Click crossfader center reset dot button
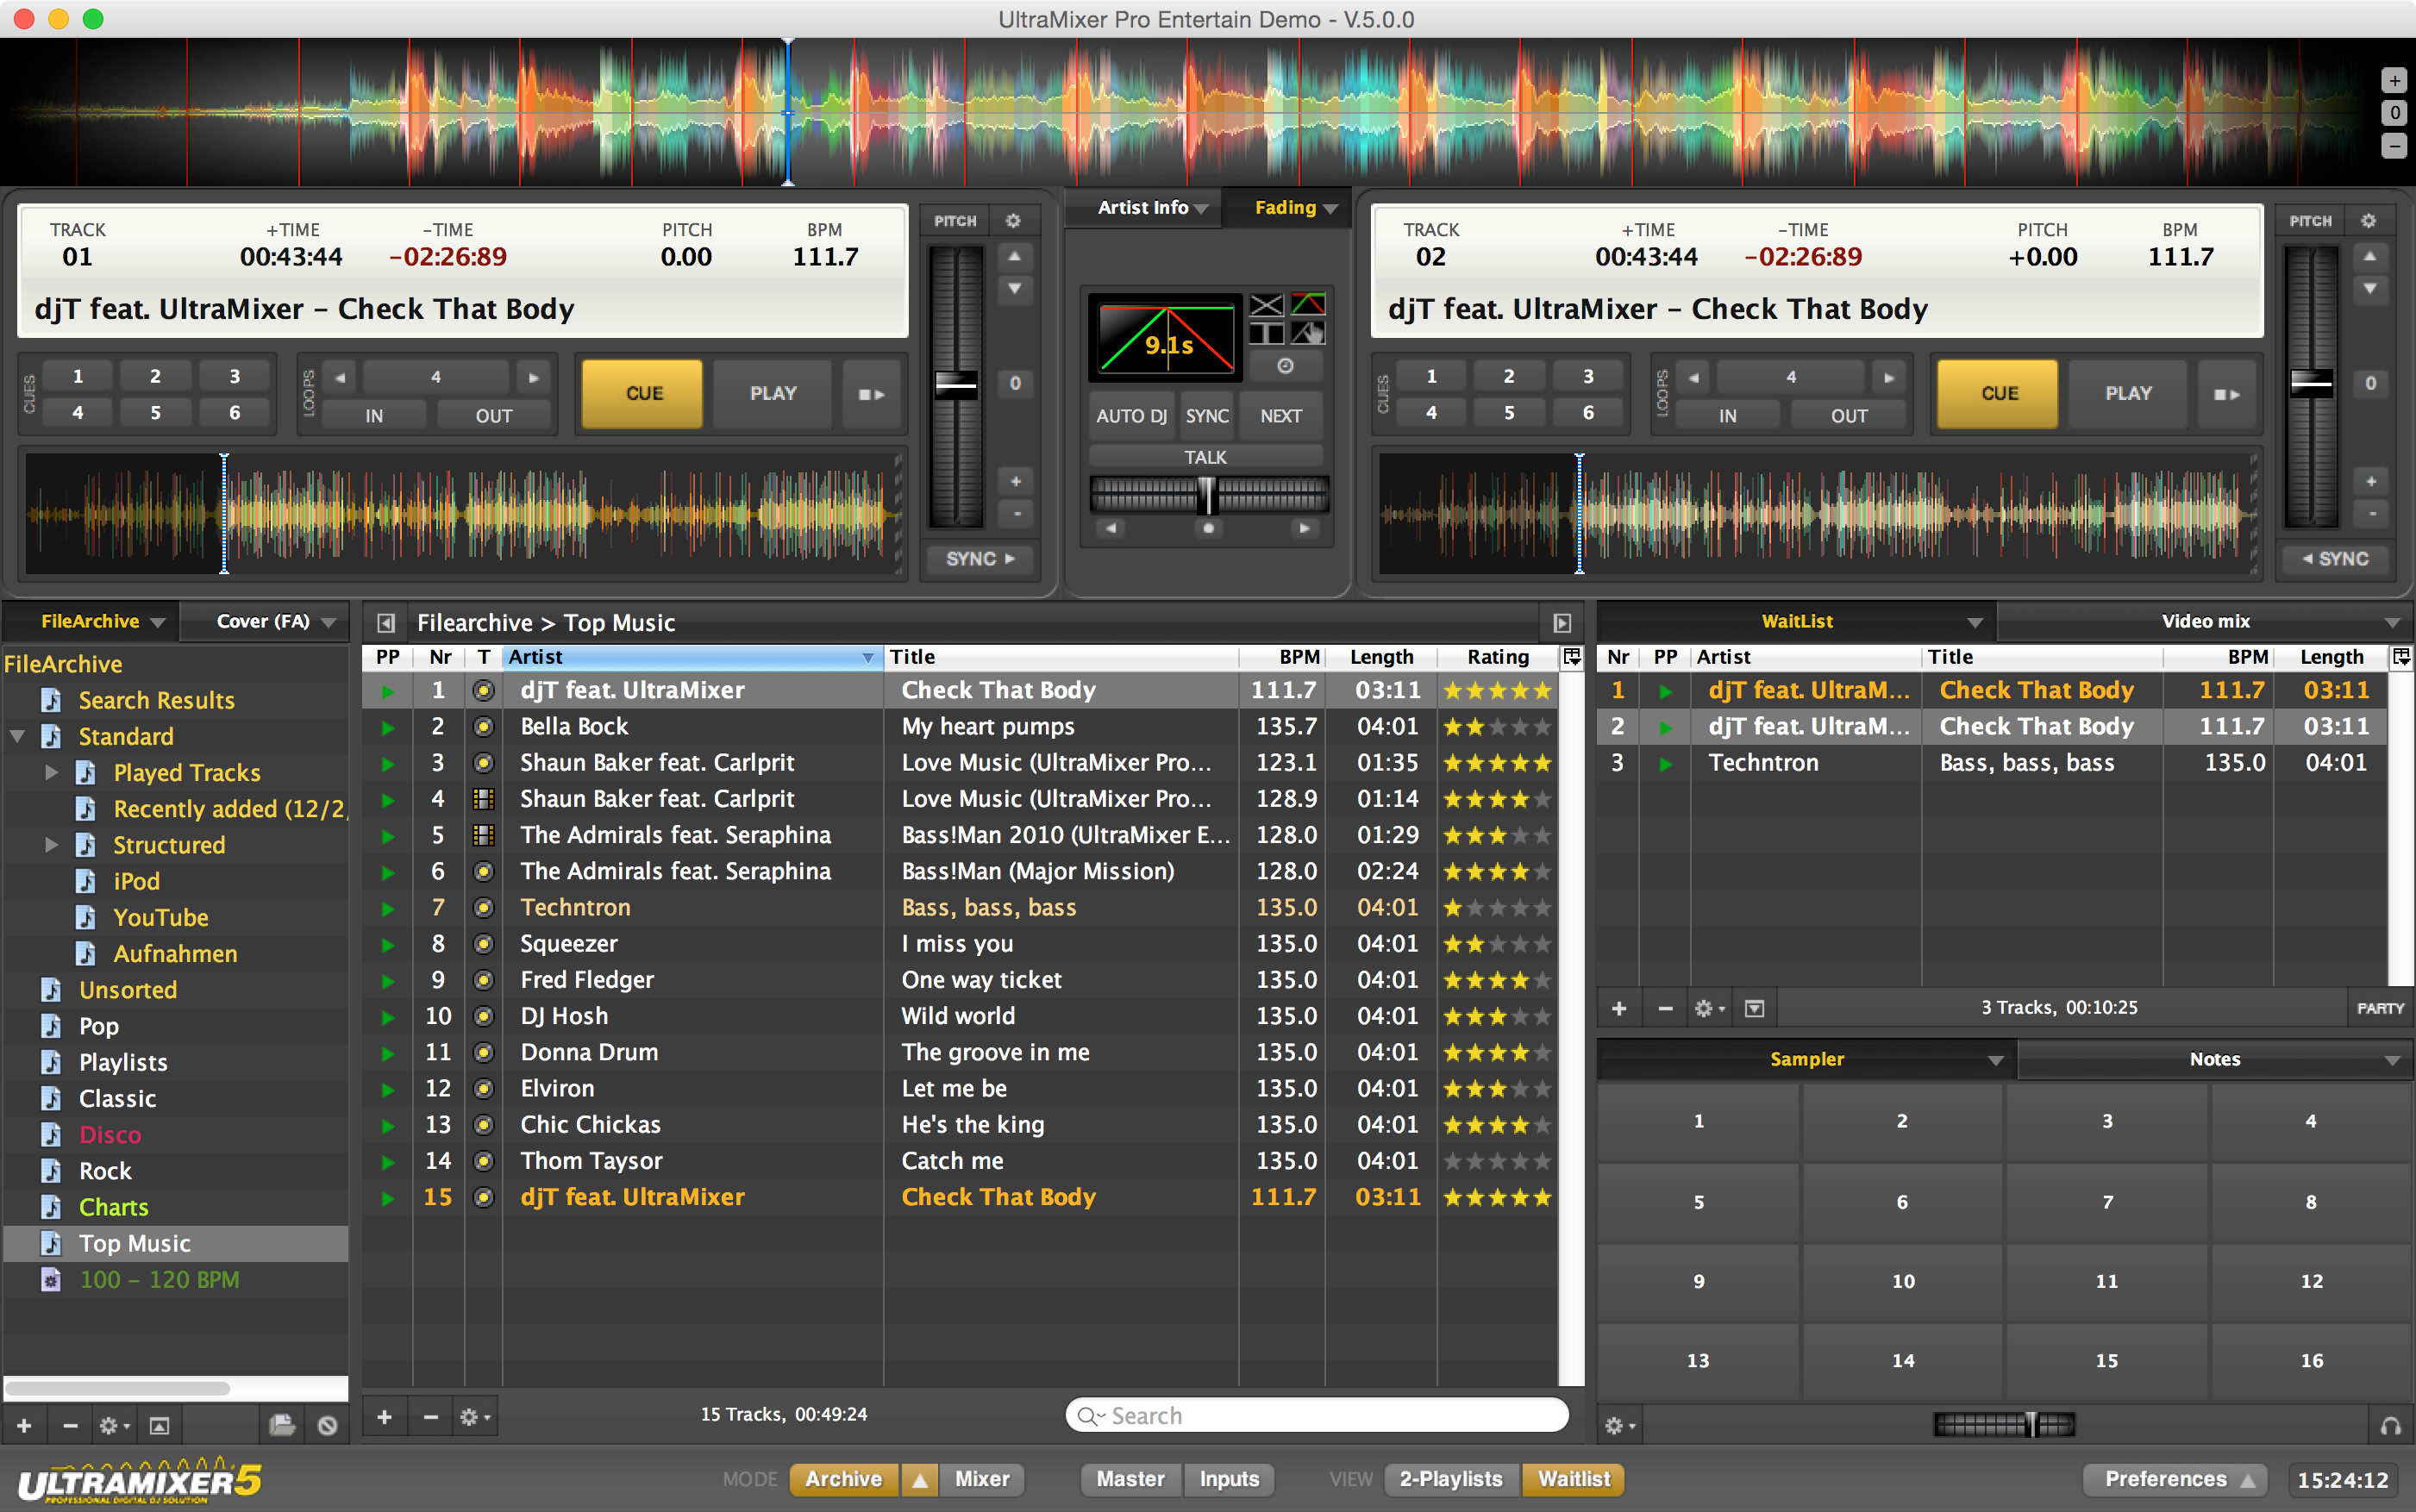 pos(1208,528)
